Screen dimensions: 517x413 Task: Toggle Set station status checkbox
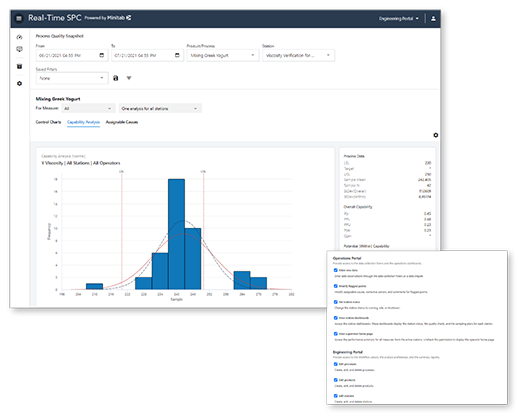coord(336,302)
